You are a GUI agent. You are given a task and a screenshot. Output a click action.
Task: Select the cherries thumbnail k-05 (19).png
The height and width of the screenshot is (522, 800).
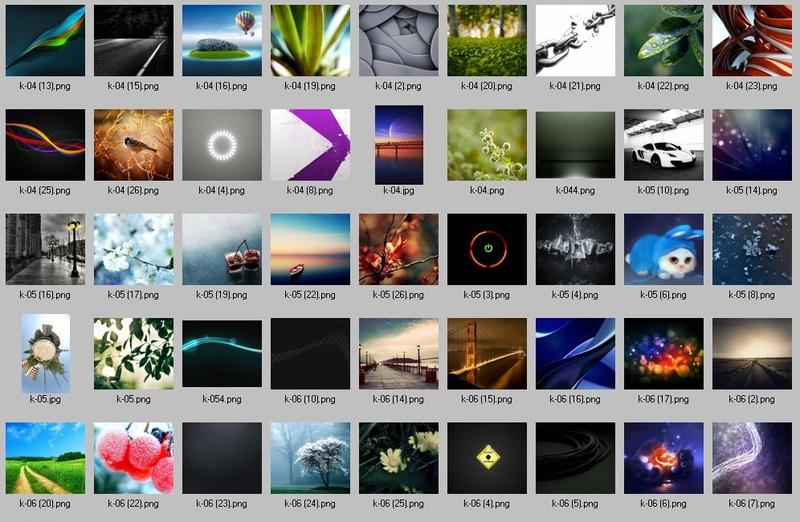[x=222, y=249]
